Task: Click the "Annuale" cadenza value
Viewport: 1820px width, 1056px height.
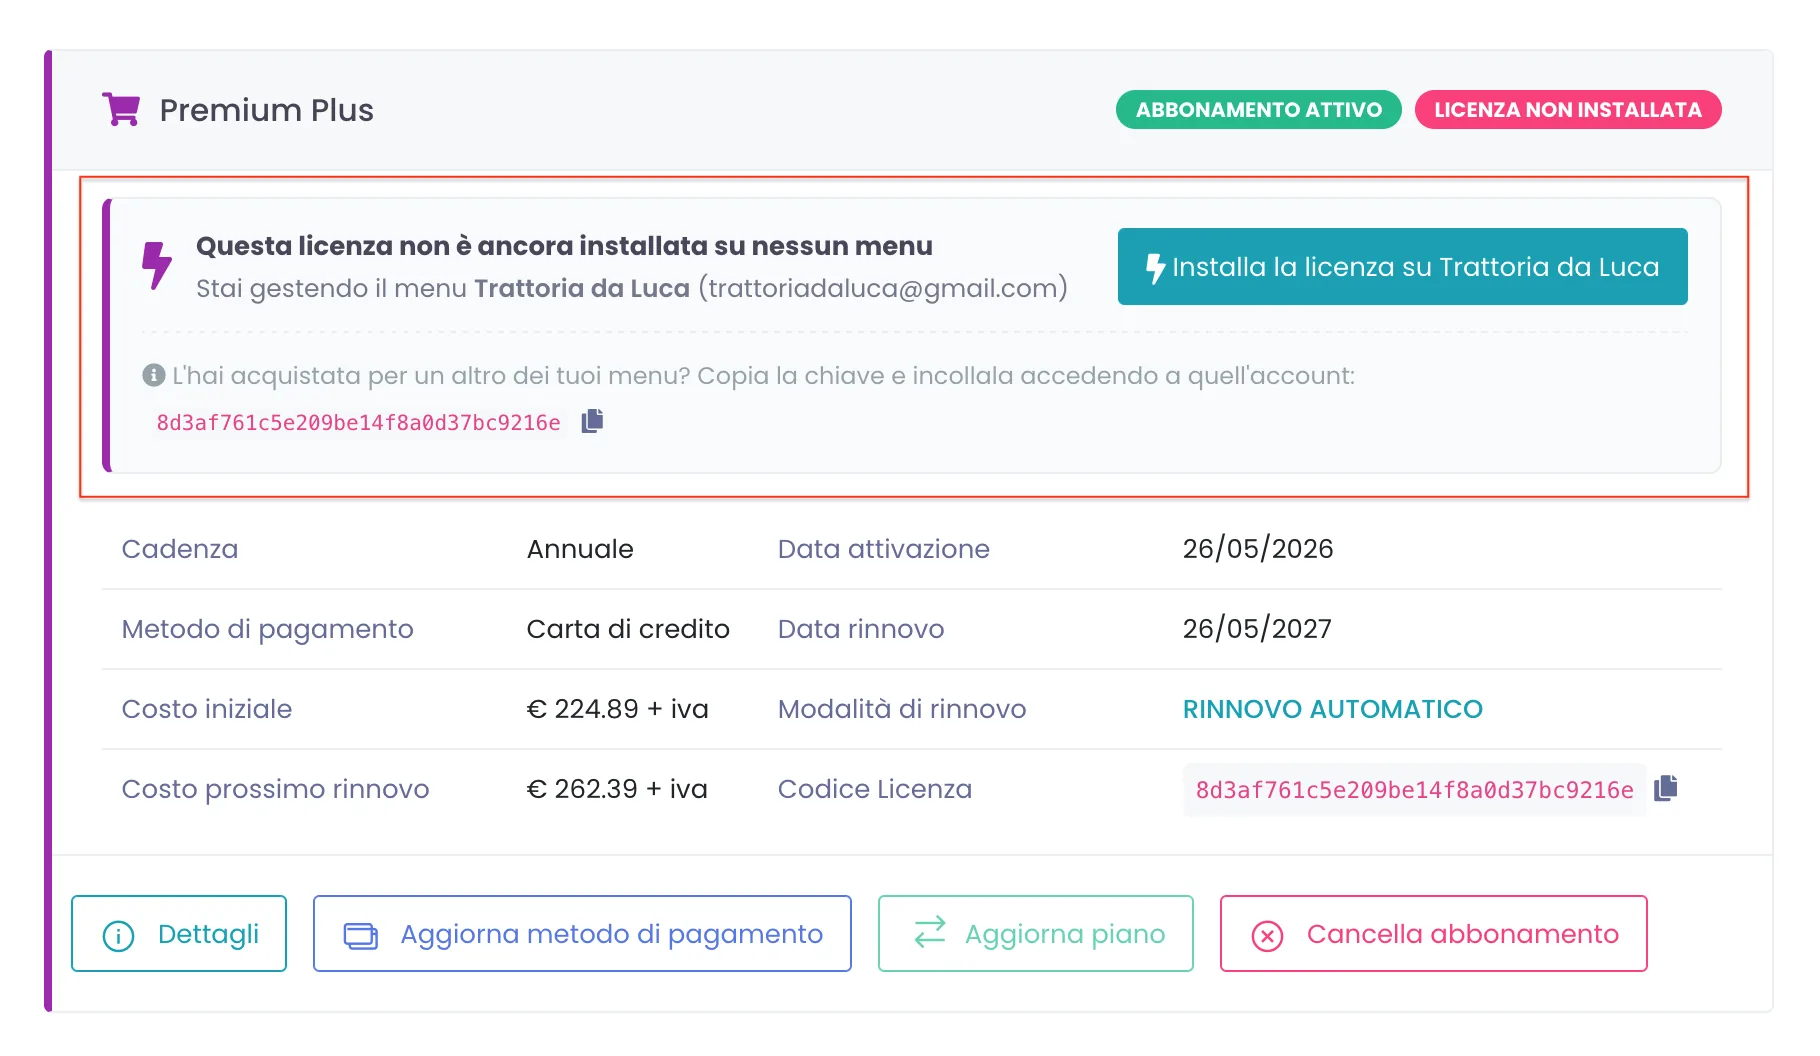Action: pyautogui.click(x=580, y=549)
